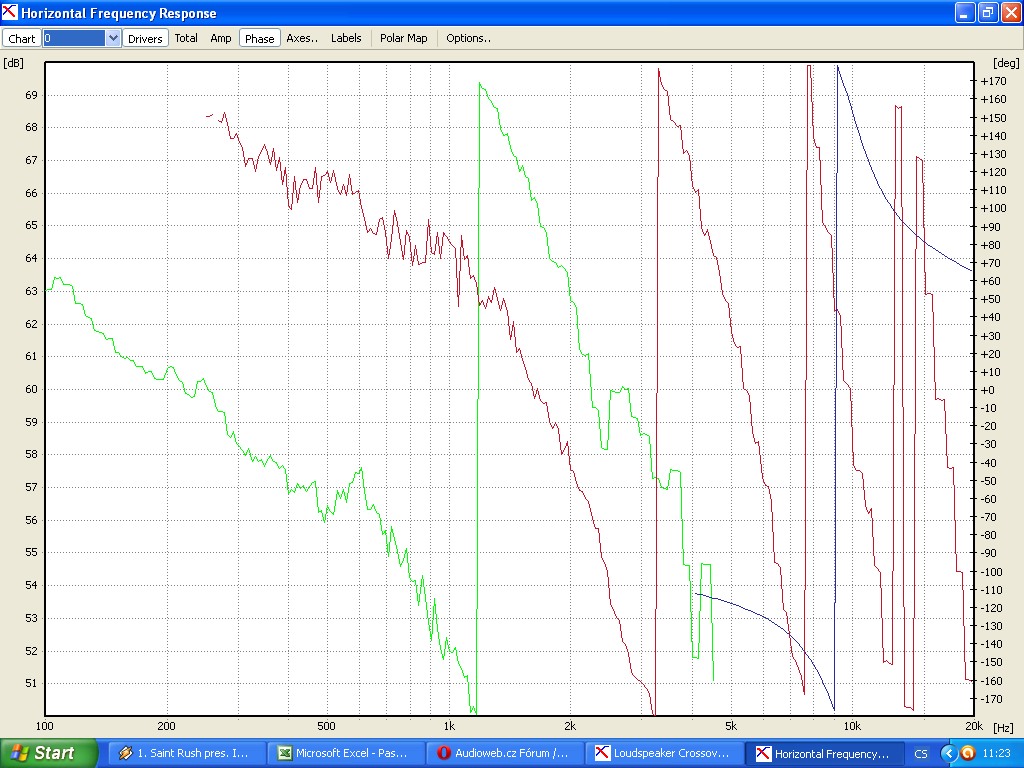Open the Polar Map view

(x=404, y=38)
